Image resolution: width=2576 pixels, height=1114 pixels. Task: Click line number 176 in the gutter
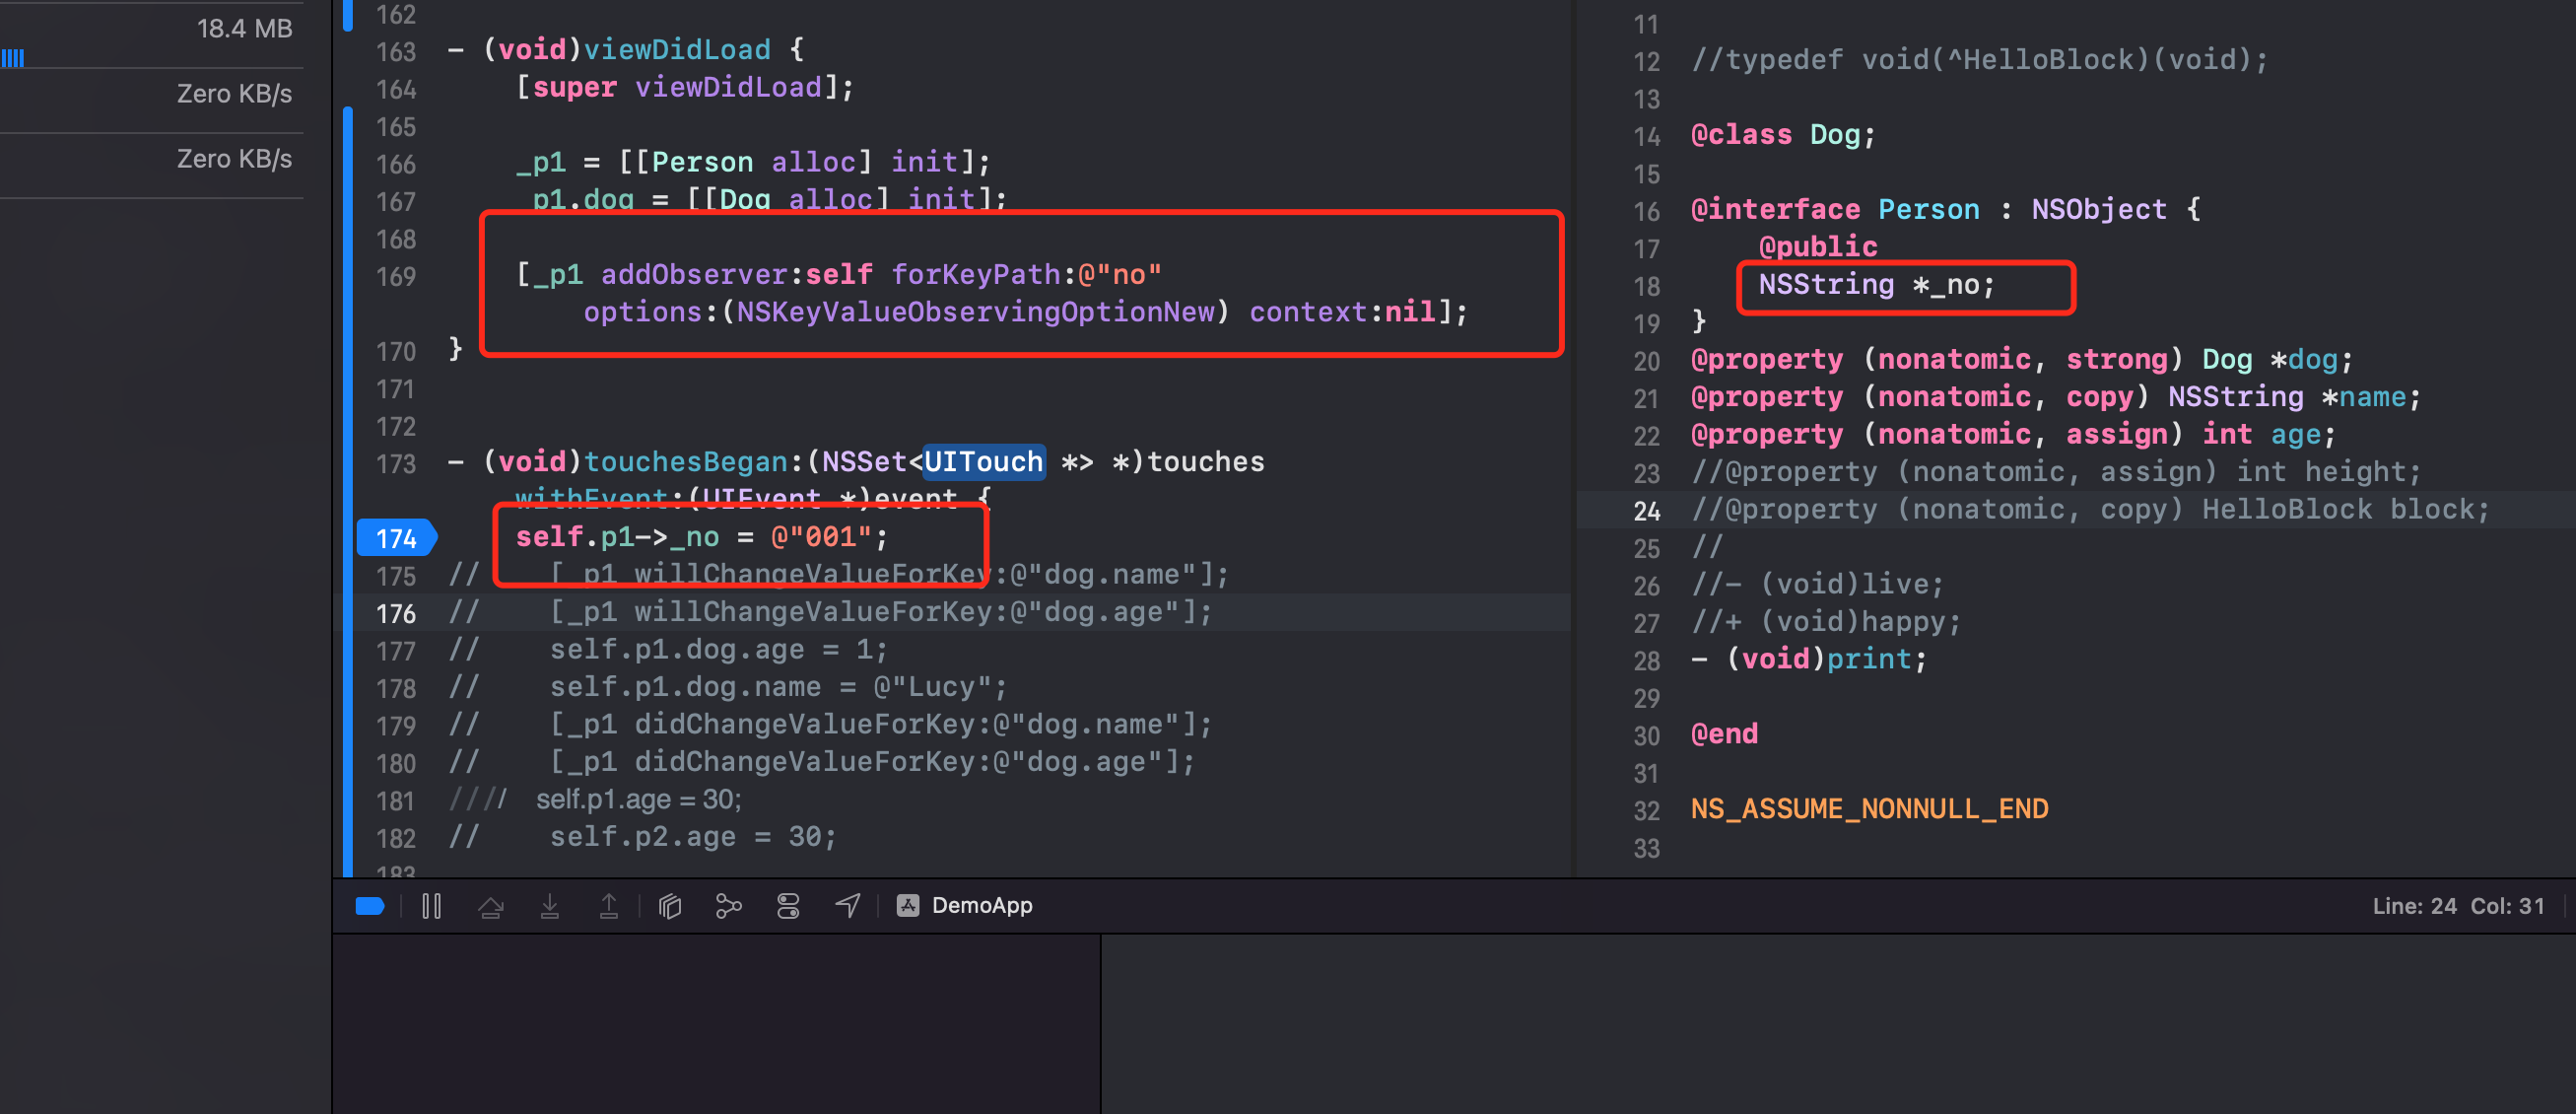click(x=396, y=613)
